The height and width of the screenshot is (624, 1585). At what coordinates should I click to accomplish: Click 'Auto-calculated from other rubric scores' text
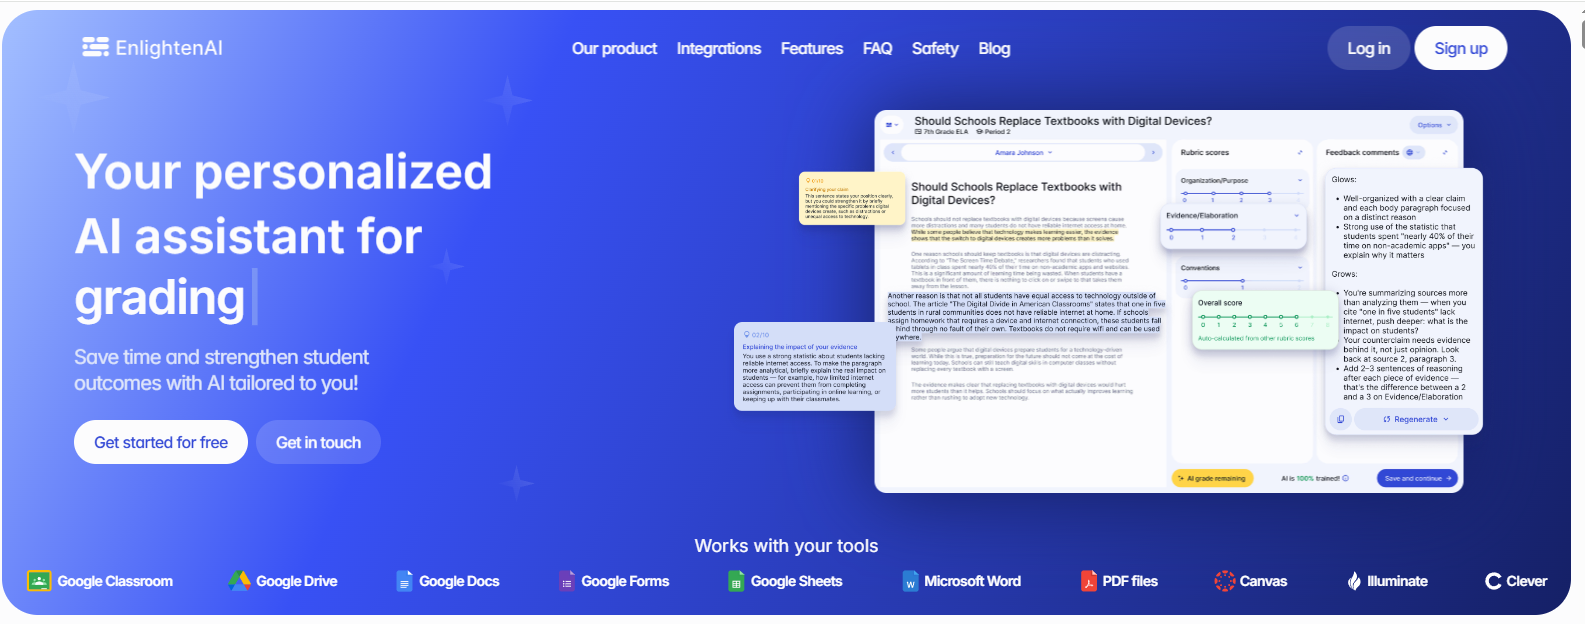pos(1256,338)
